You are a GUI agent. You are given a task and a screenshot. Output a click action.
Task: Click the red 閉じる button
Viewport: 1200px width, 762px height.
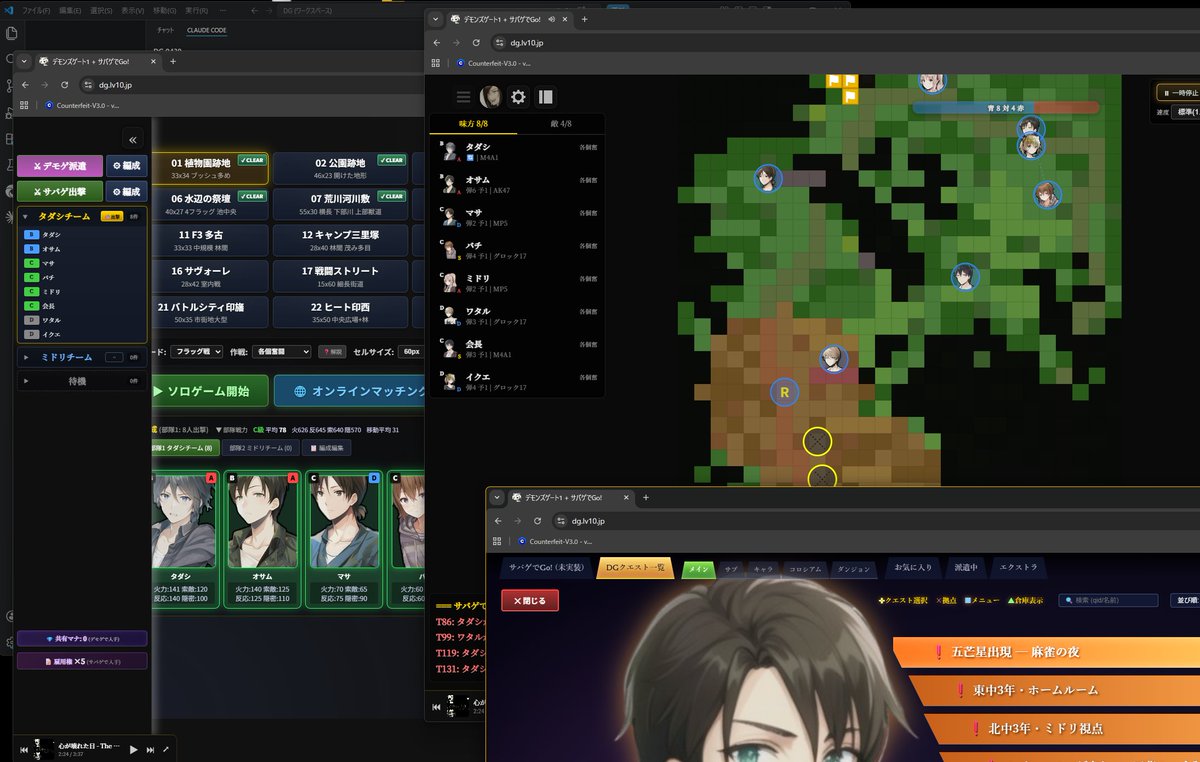click(530, 601)
